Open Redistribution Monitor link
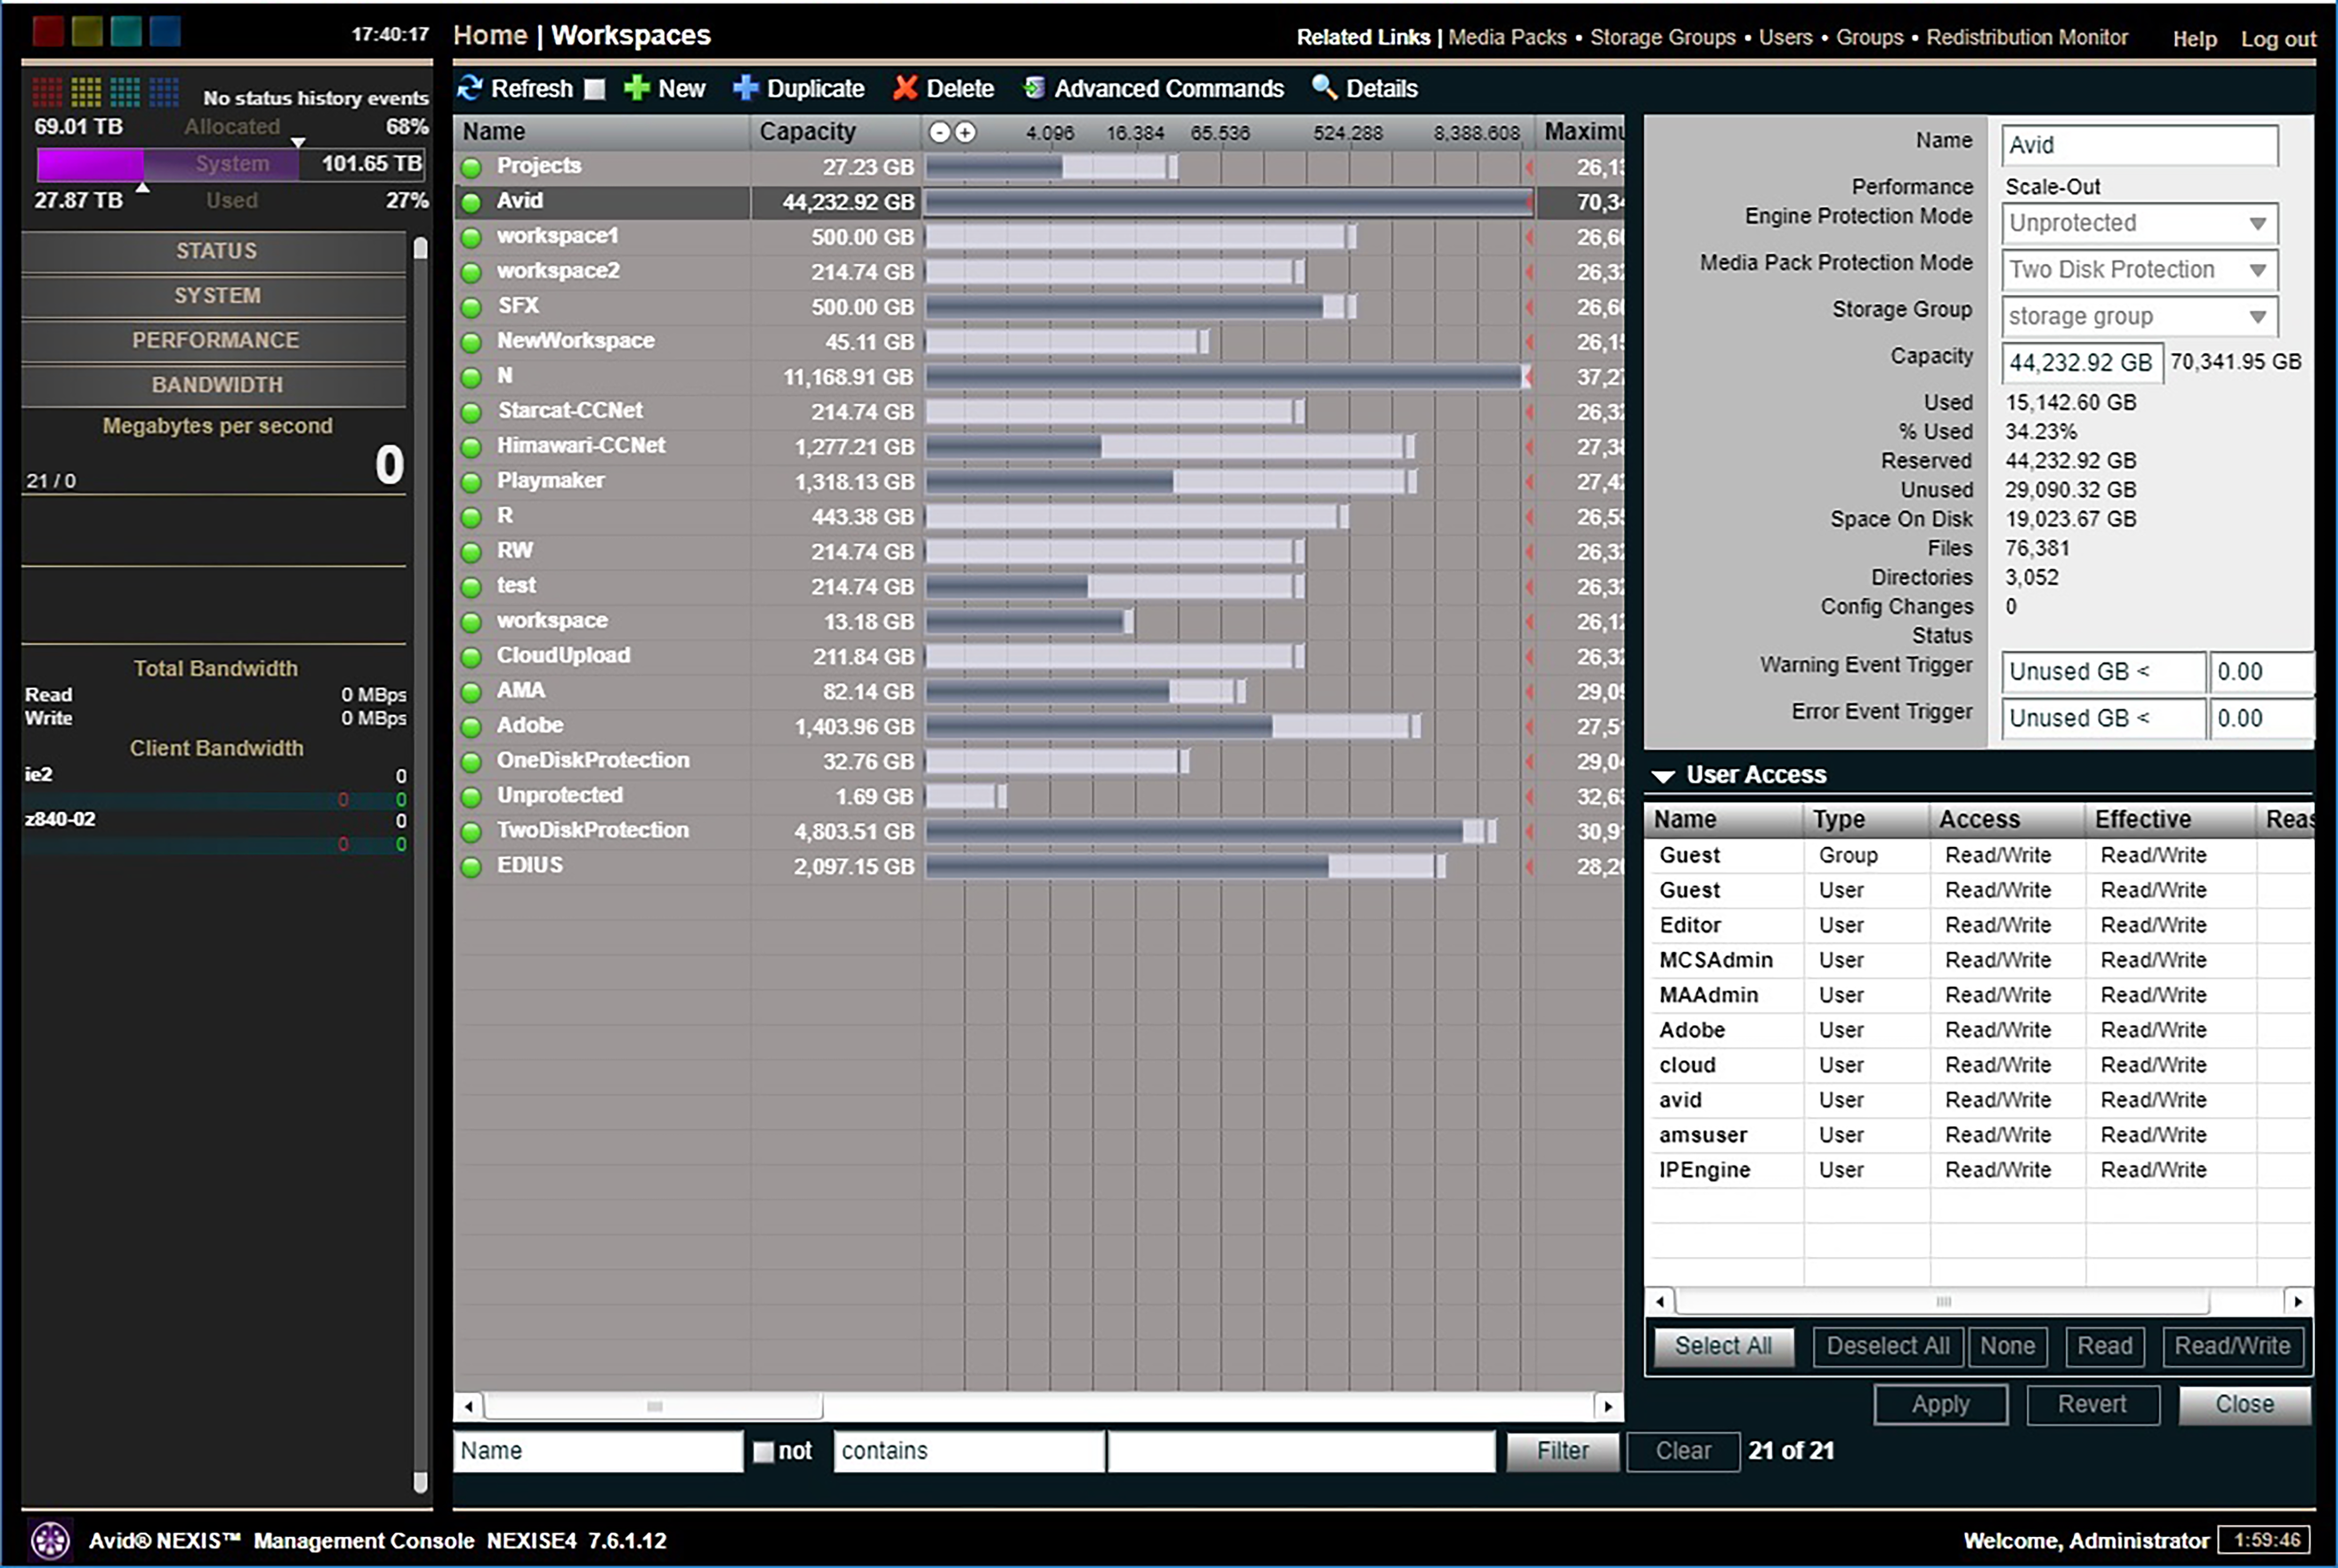 (x=2027, y=37)
